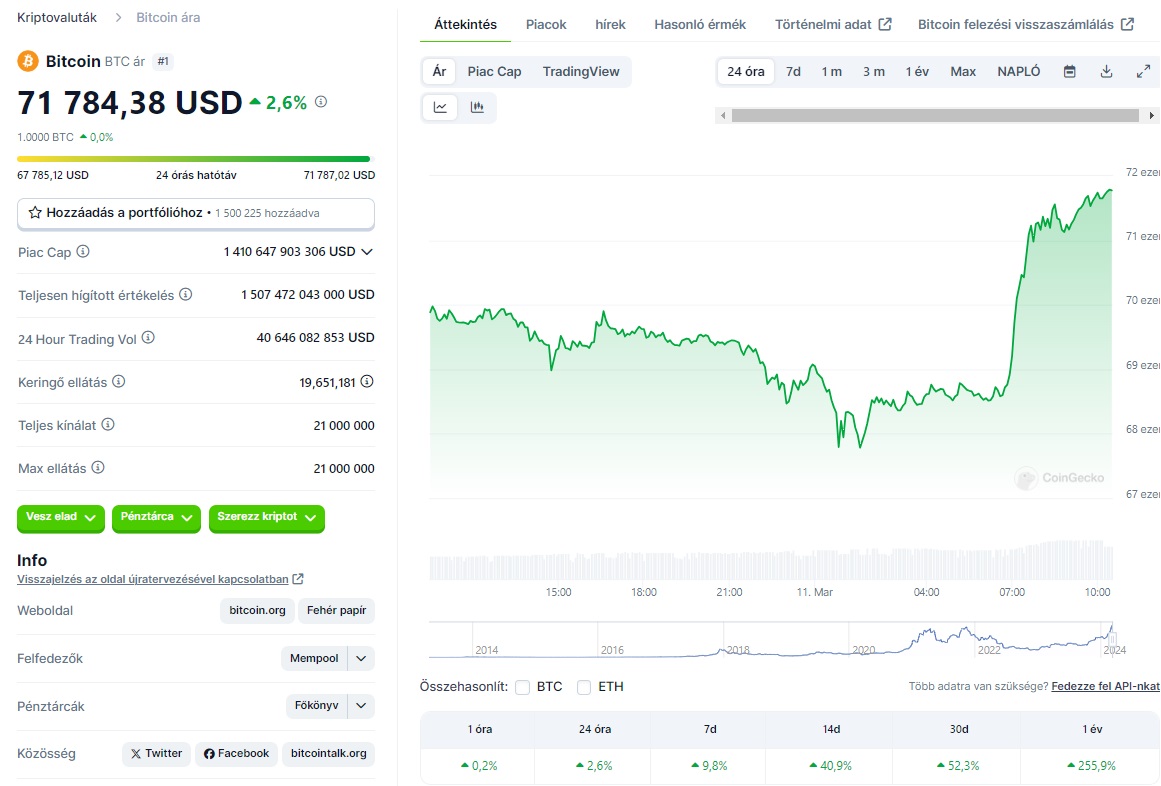The image size is (1161, 786).
Task: Click the star icon on portfolio button
Action: [35, 212]
